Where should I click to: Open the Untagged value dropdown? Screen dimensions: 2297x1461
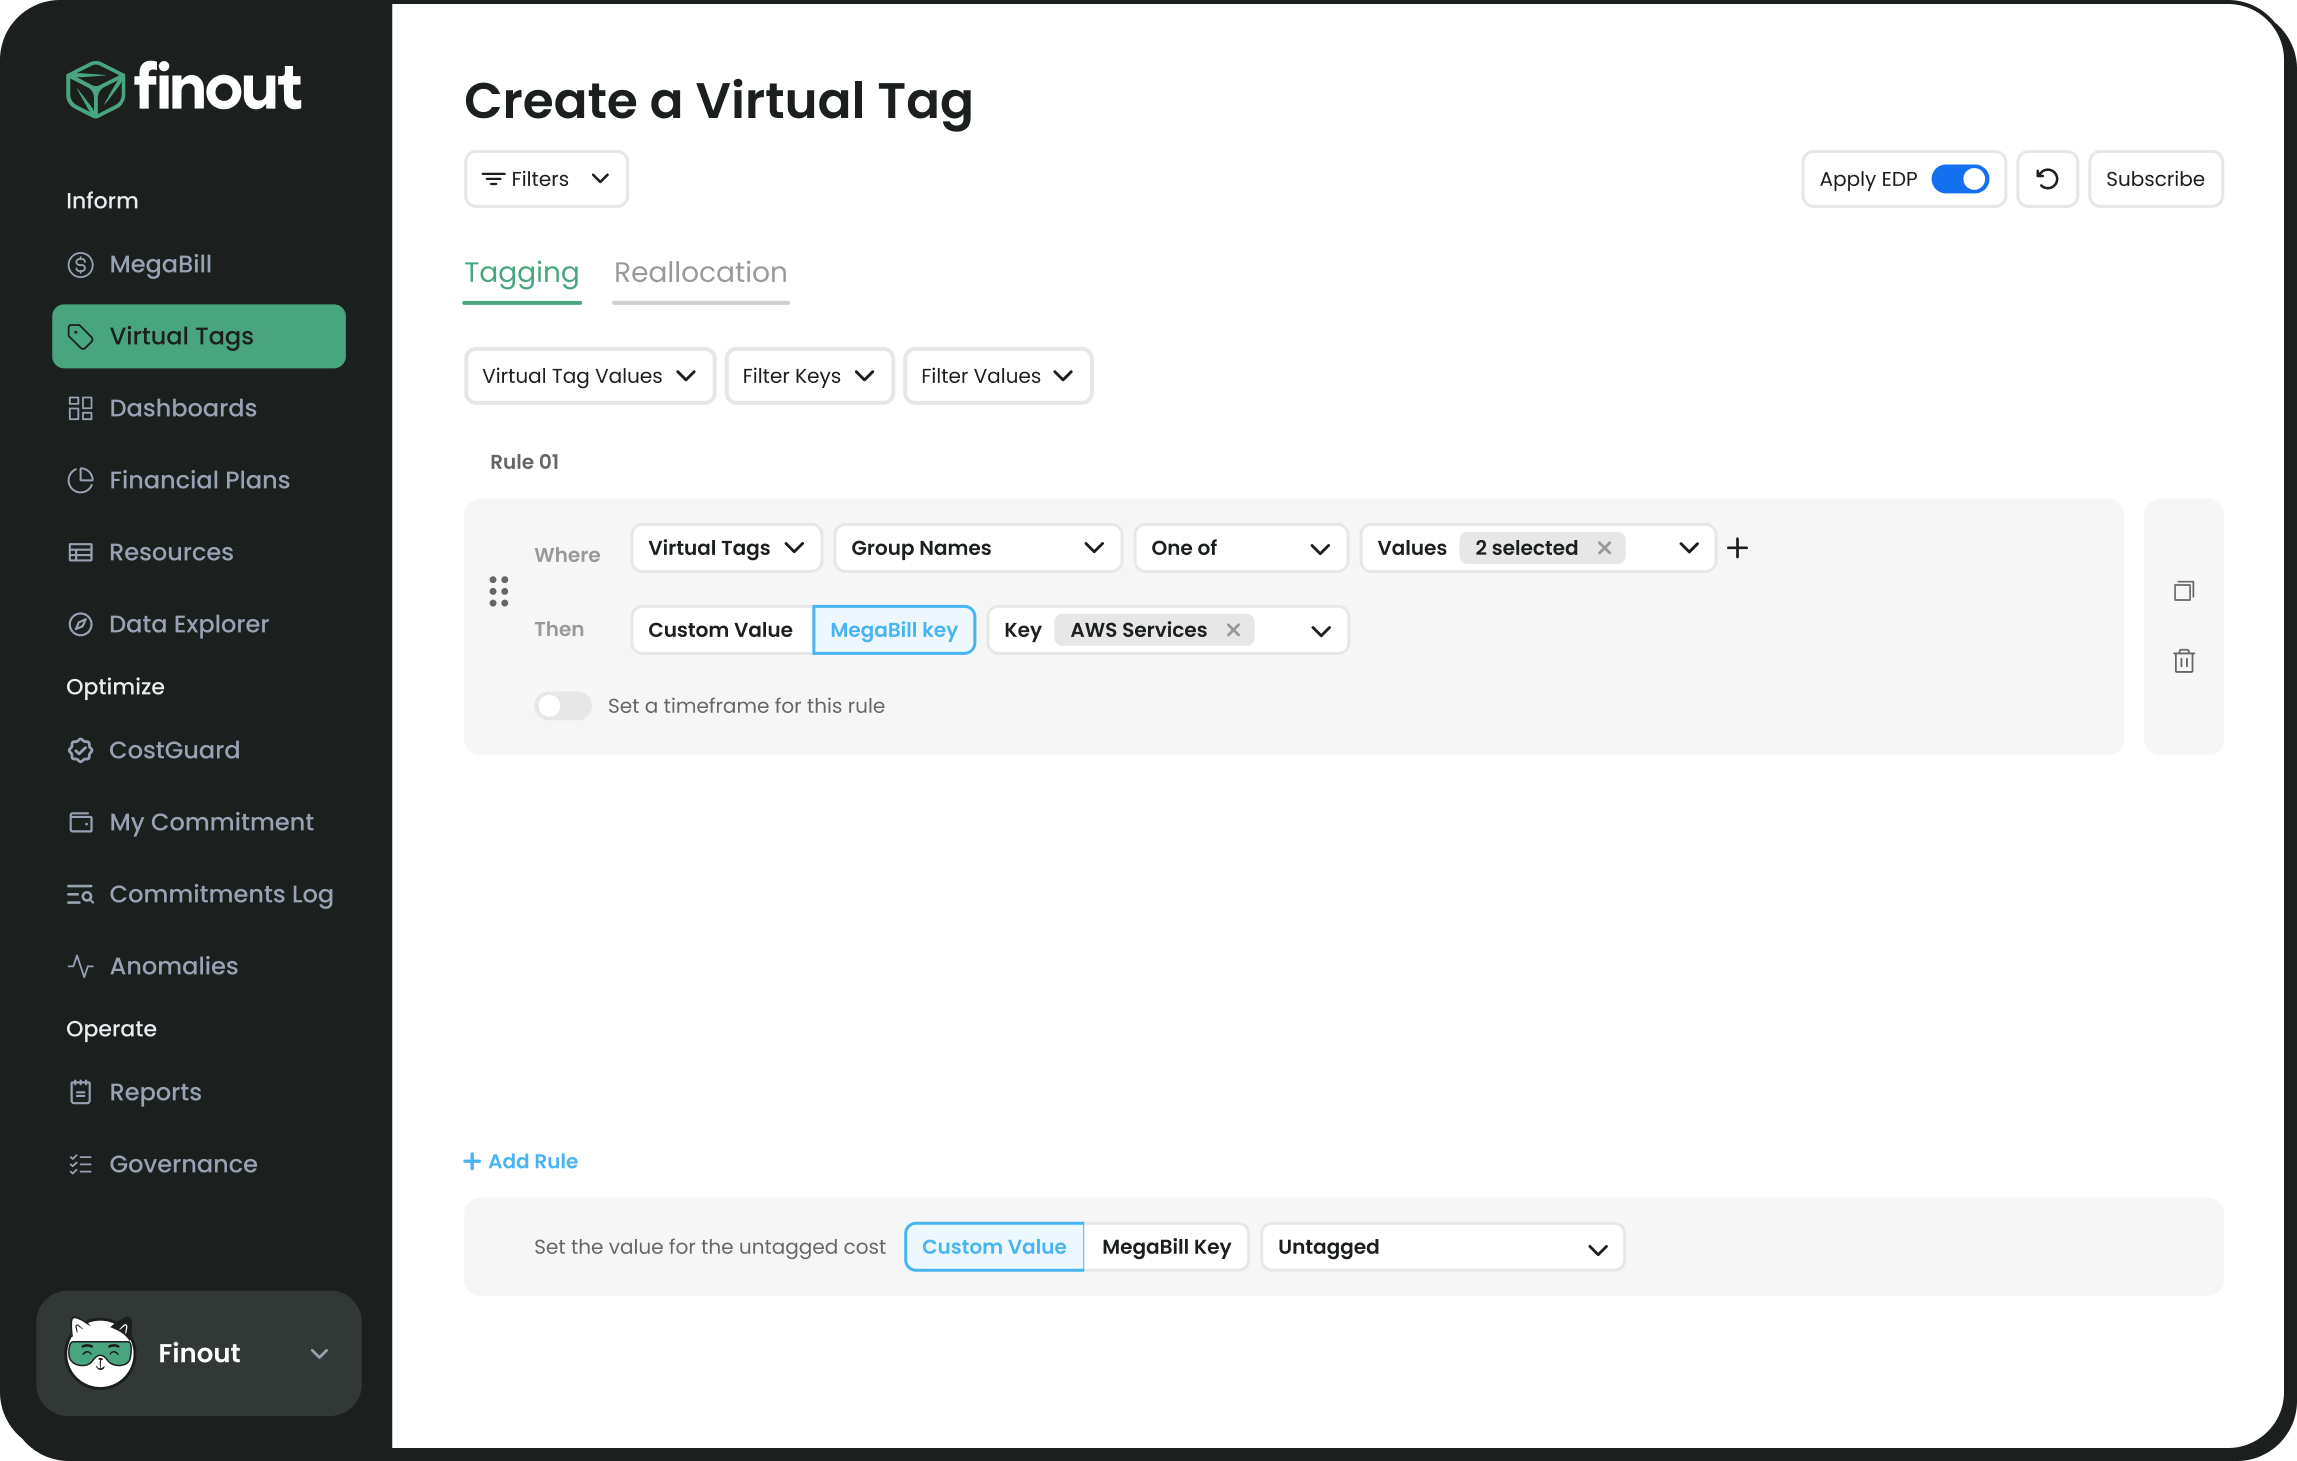tap(1442, 1247)
